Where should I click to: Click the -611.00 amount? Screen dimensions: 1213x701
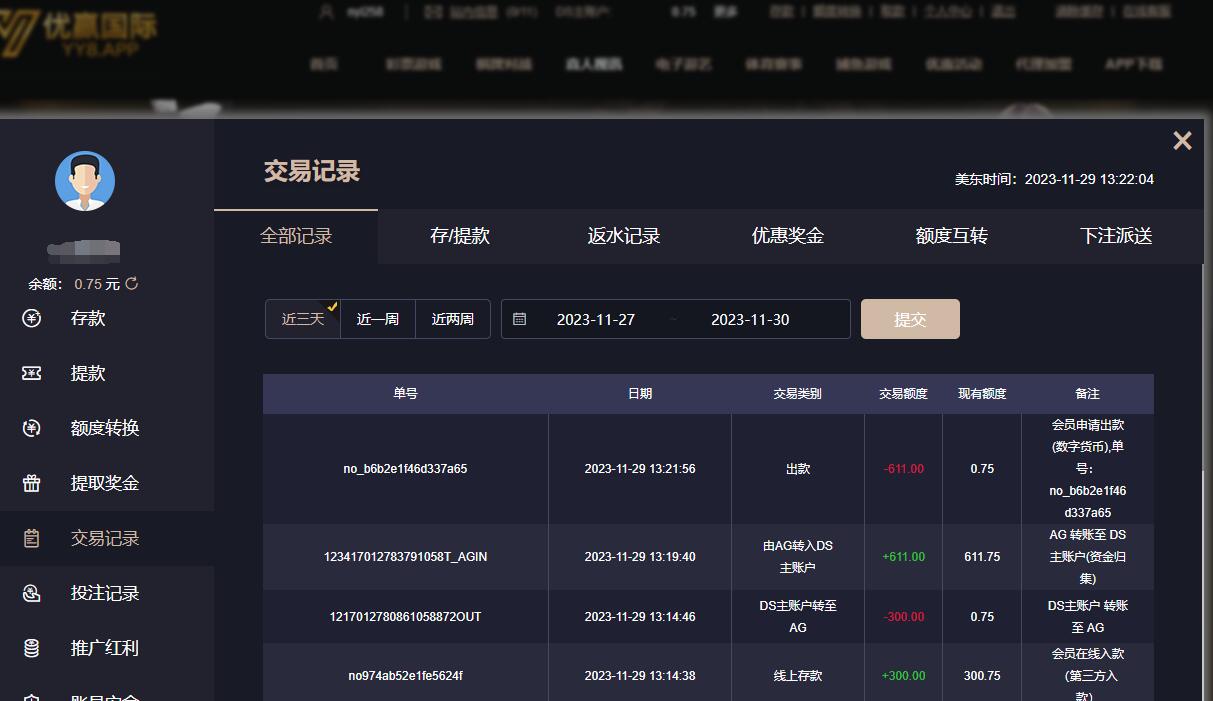pos(904,469)
